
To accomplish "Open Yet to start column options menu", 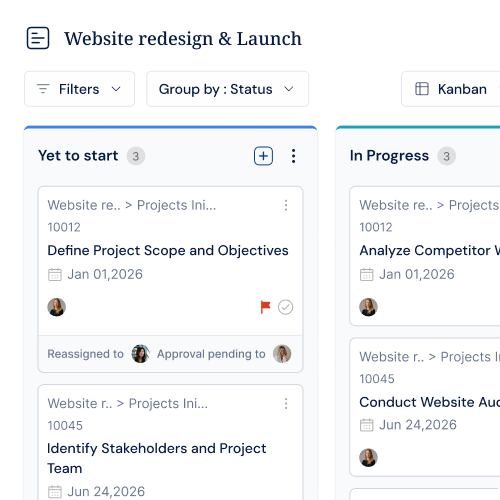I will [x=293, y=156].
